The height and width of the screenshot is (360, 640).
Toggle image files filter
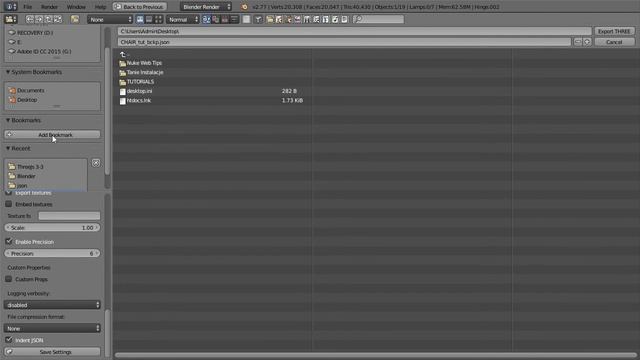(x=298, y=19)
